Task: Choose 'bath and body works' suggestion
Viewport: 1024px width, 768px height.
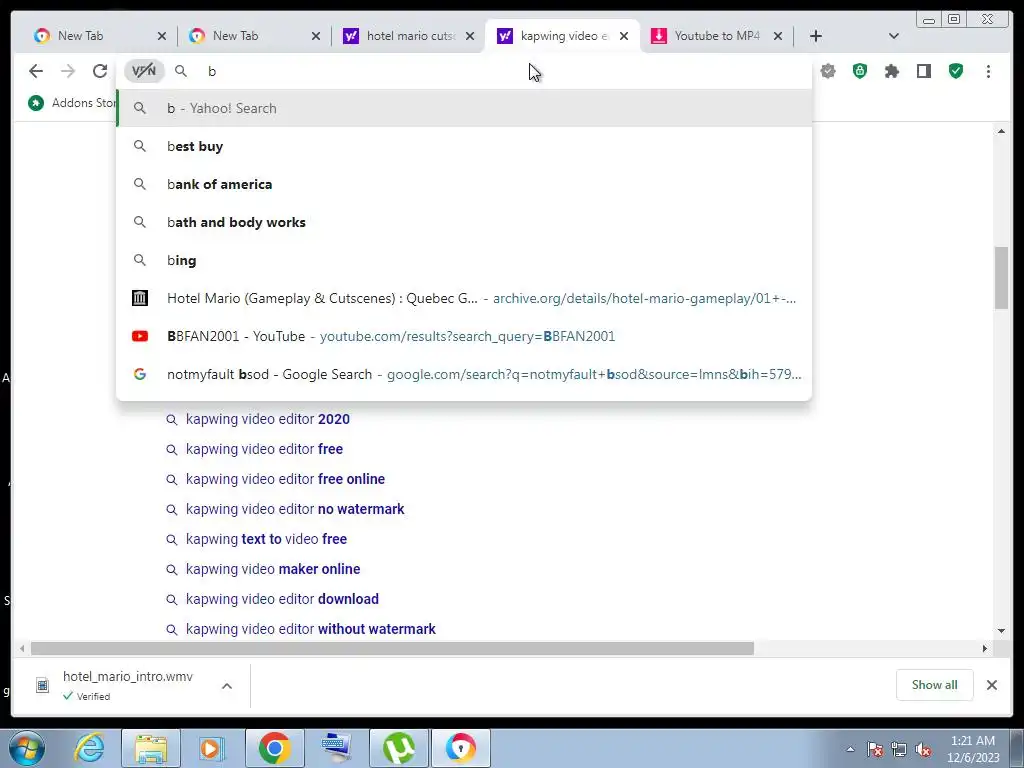Action: pyautogui.click(x=464, y=222)
